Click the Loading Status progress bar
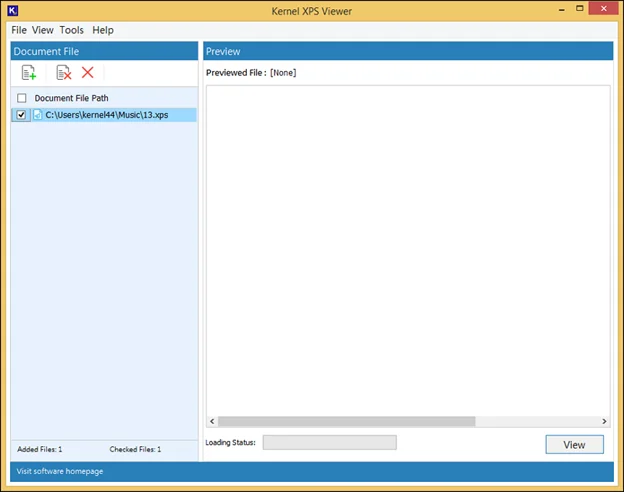 (x=330, y=443)
